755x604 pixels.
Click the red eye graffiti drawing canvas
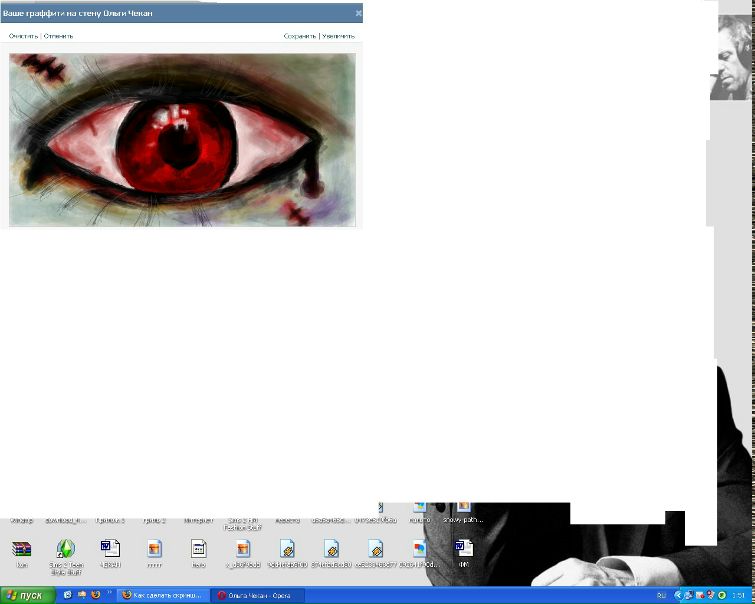(x=182, y=138)
